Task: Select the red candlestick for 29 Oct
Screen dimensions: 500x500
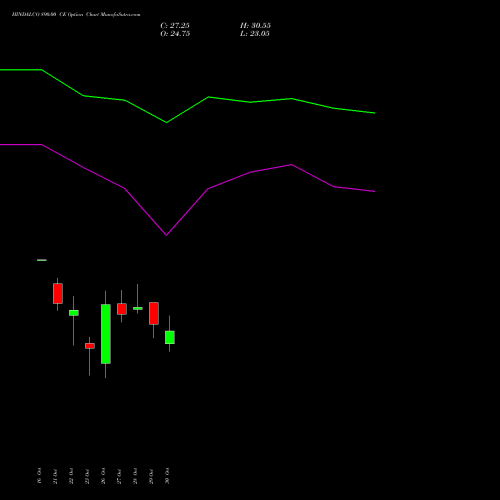Action: 154,313
